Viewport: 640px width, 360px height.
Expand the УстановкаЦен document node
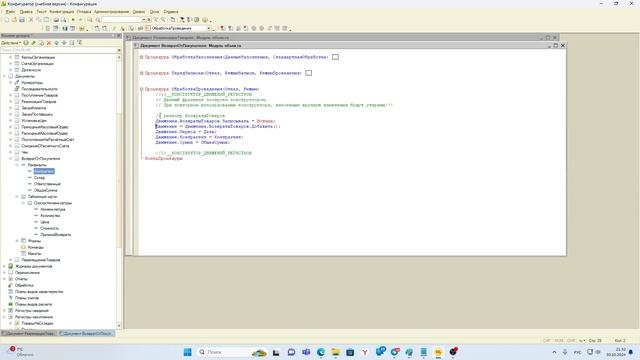(11, 120)
